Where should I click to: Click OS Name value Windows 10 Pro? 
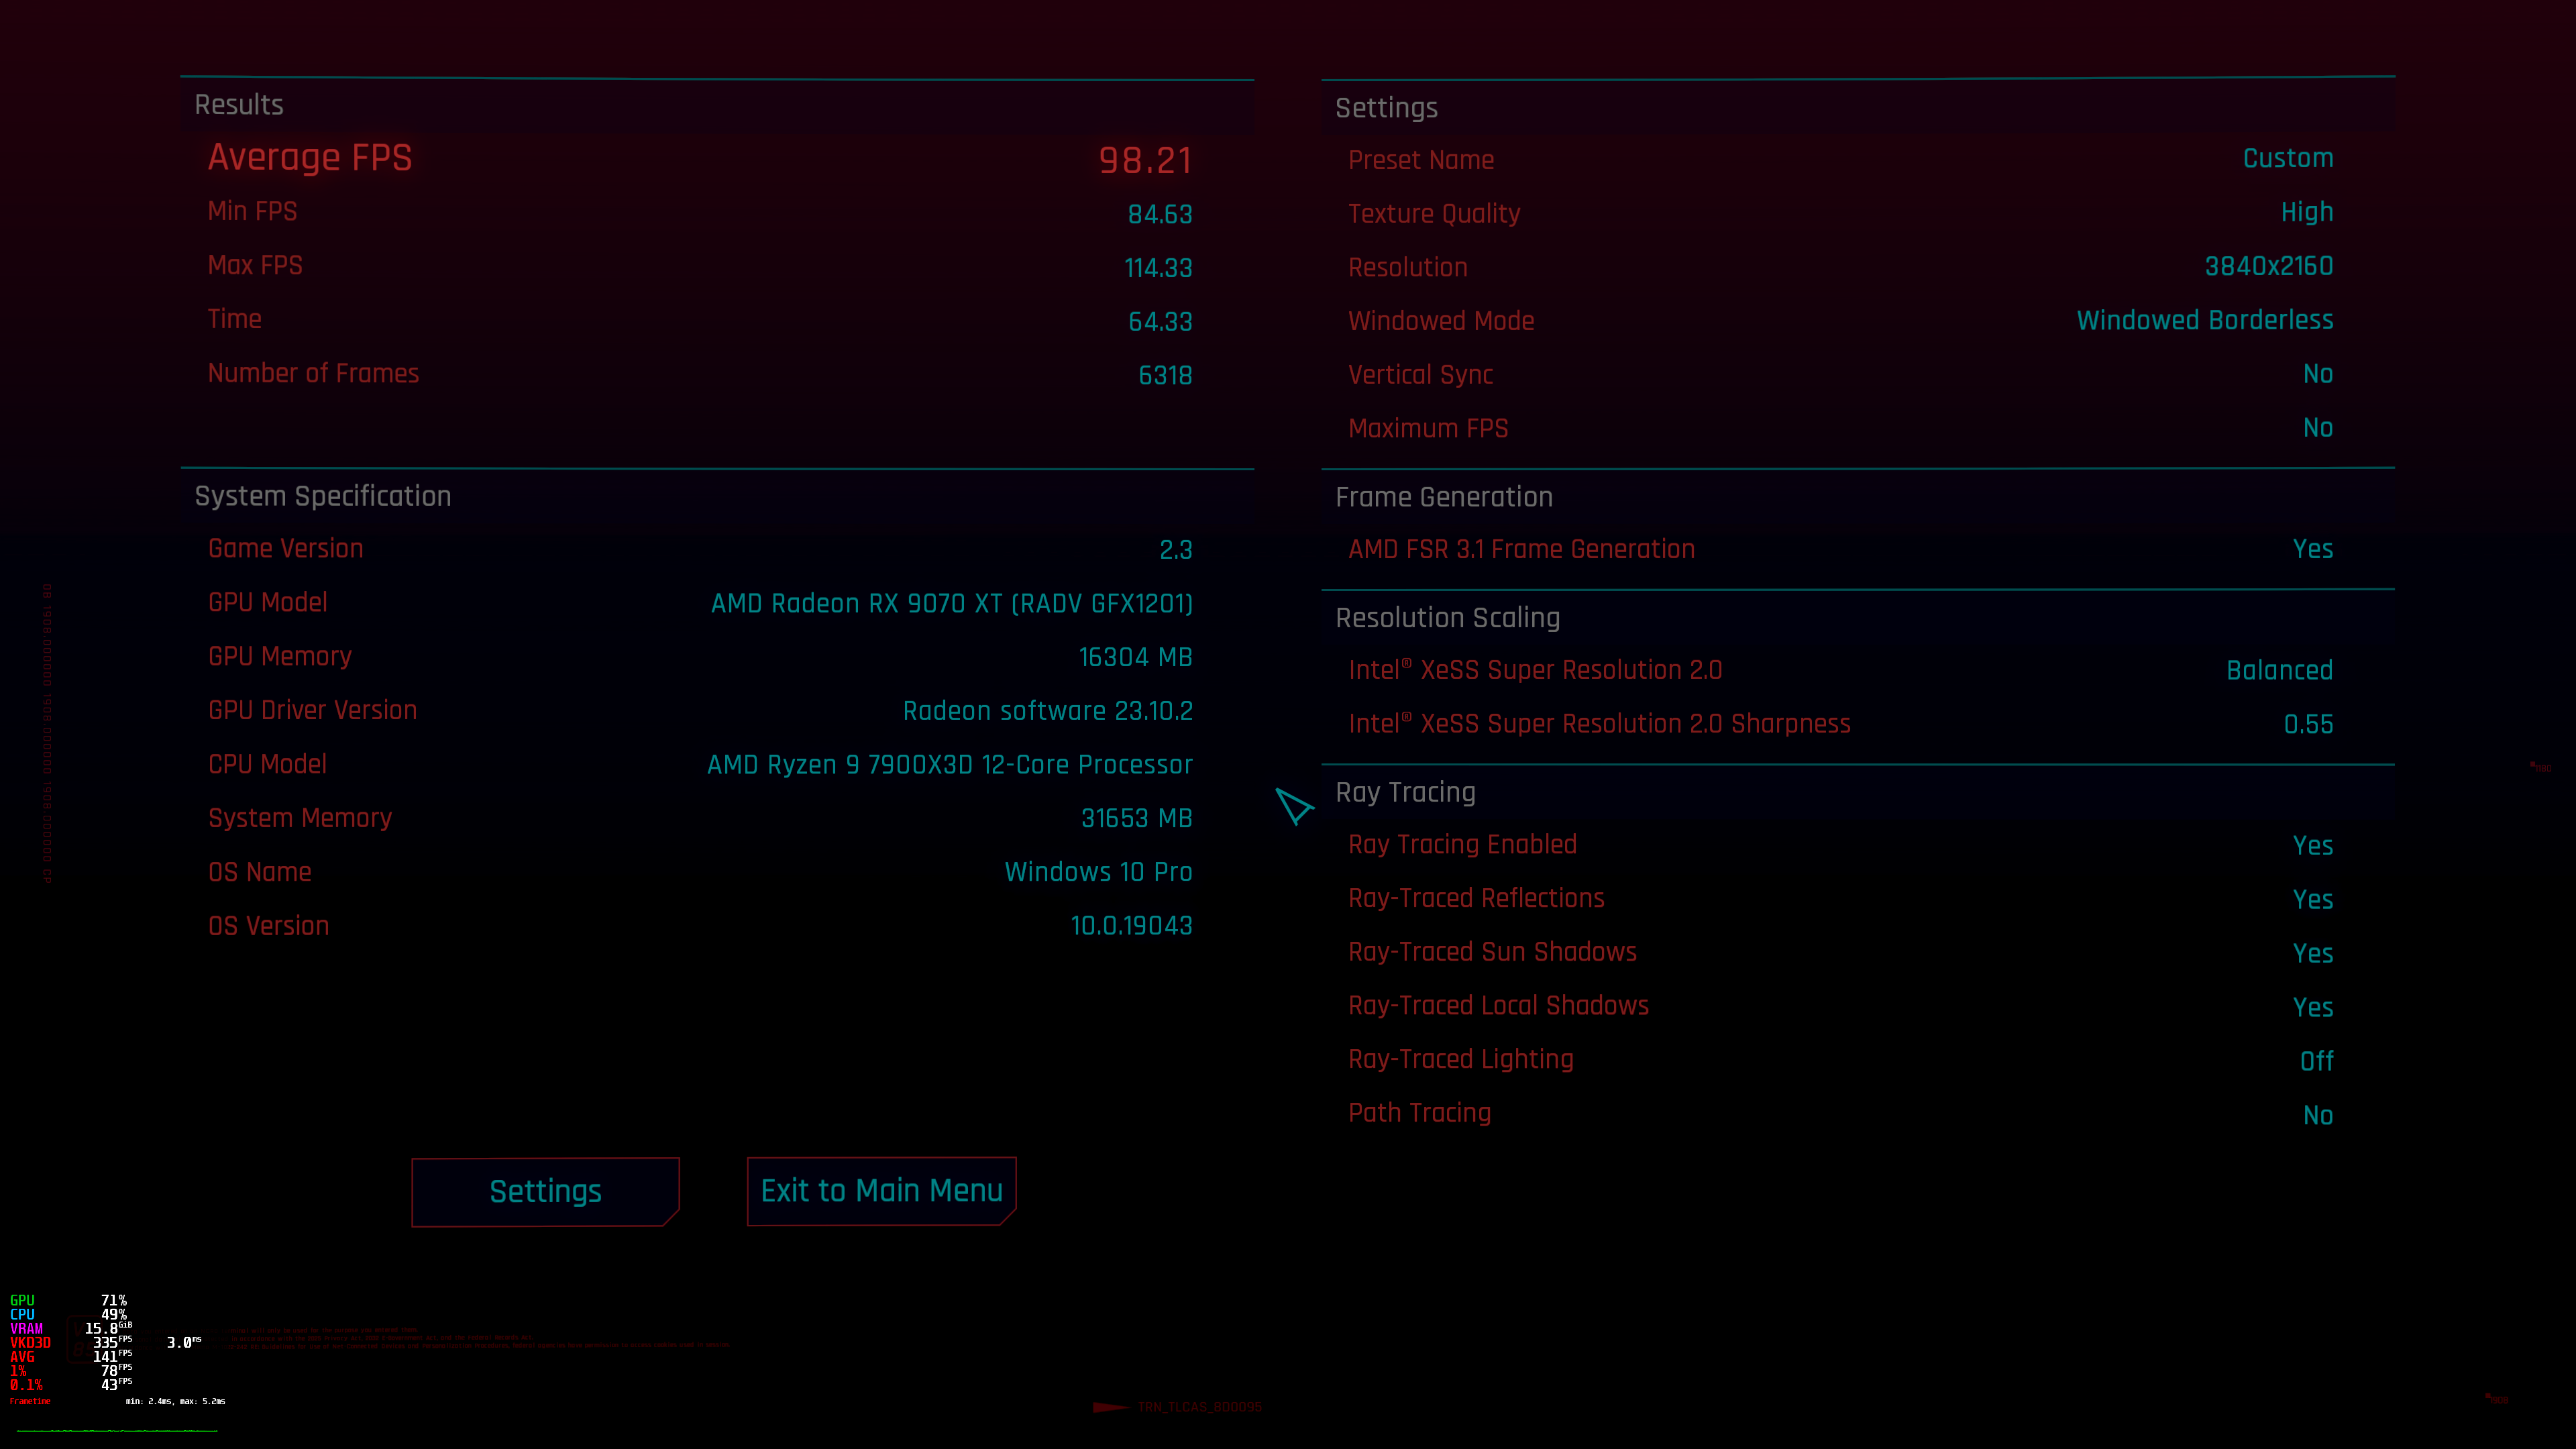pyautogui.click(x=1098, y=872)
